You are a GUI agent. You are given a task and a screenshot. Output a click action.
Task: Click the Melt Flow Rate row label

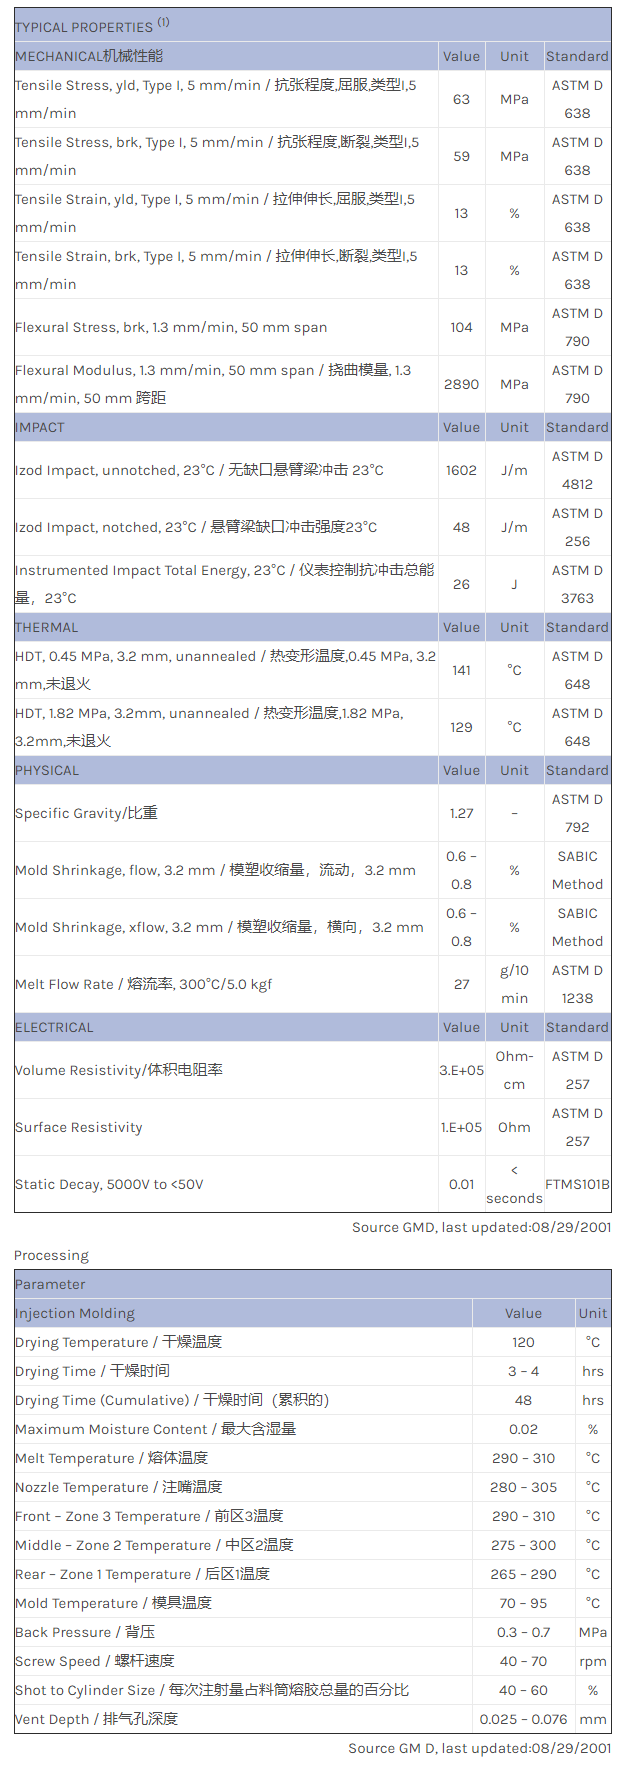click(x=143, y=984)
